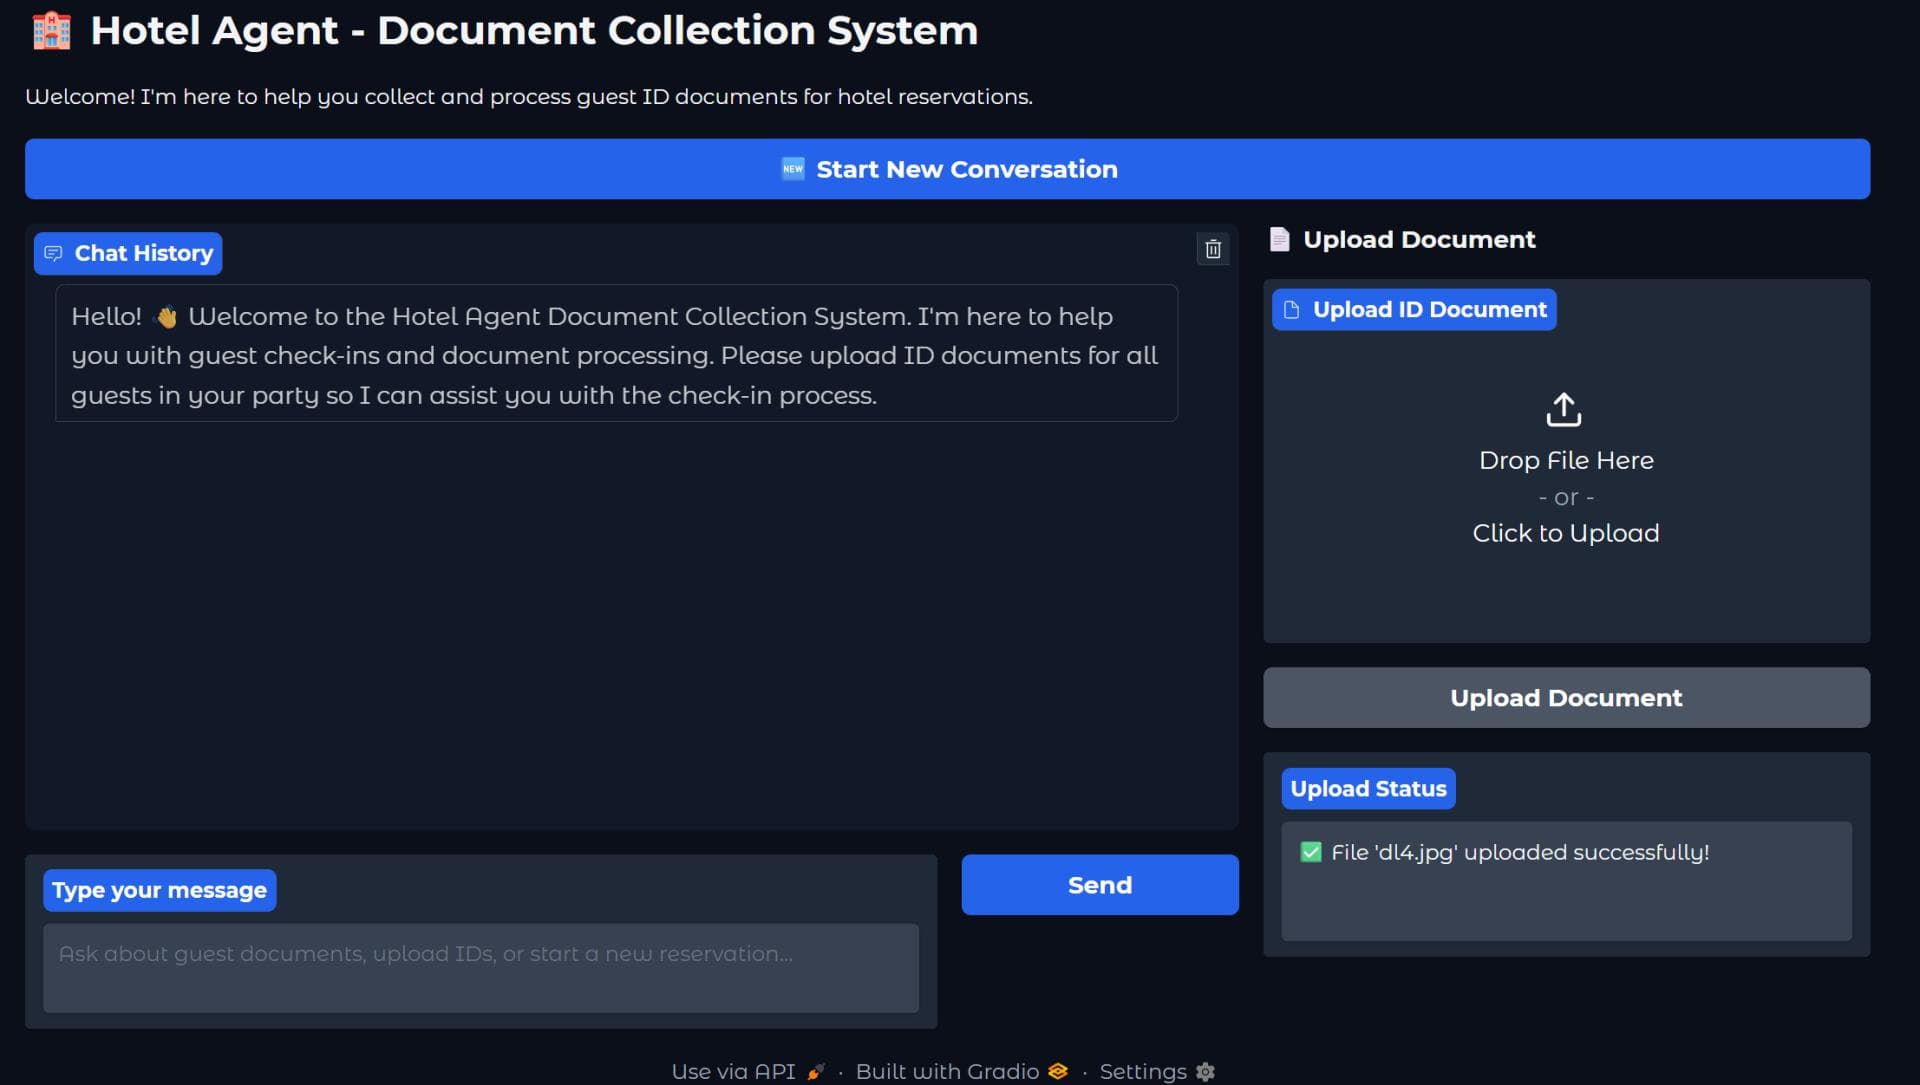This screenshot has height=1085, width=1920.
Task: Click the hotel building emoji in header
Action: 51,31
